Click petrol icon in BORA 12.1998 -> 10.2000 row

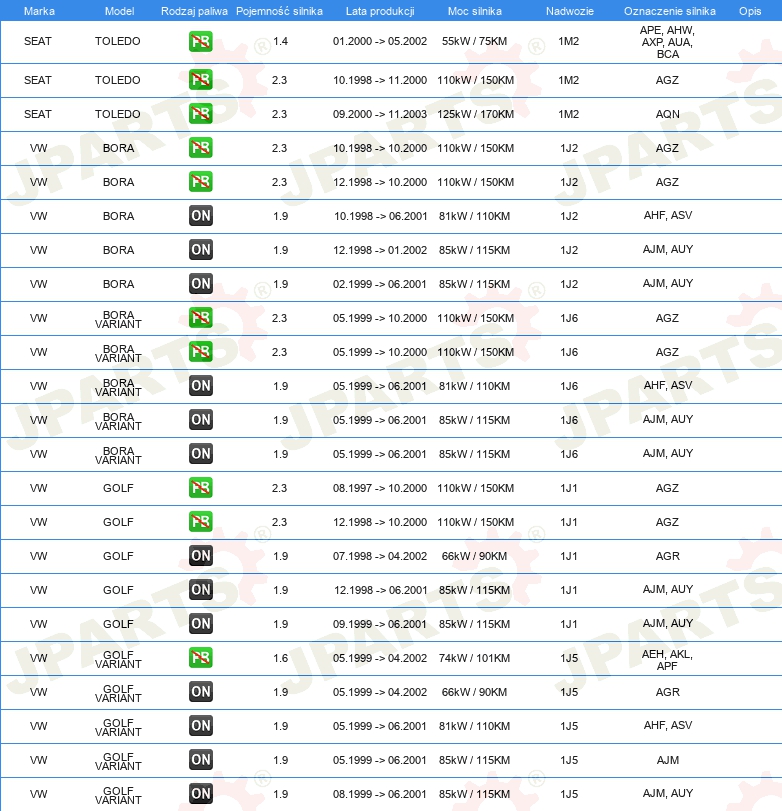point(201,182)
